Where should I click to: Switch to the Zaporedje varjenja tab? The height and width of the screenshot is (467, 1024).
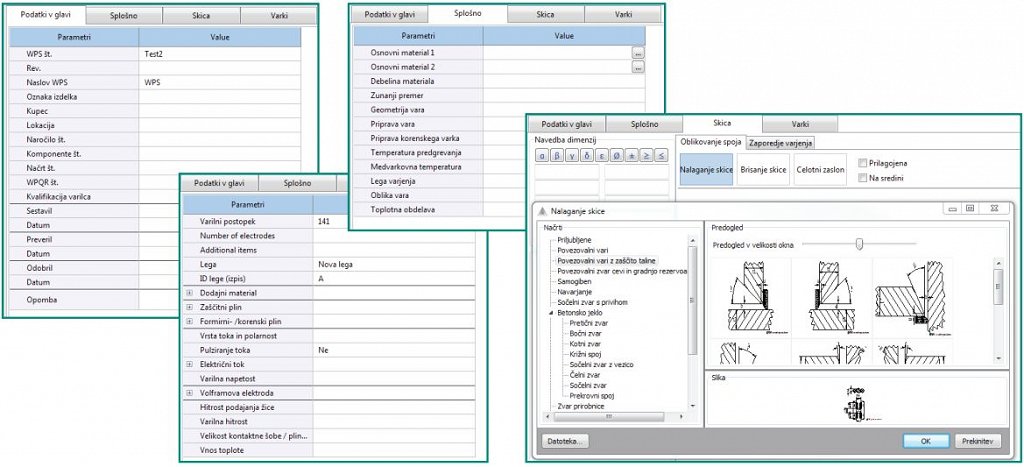click(778, 143)
